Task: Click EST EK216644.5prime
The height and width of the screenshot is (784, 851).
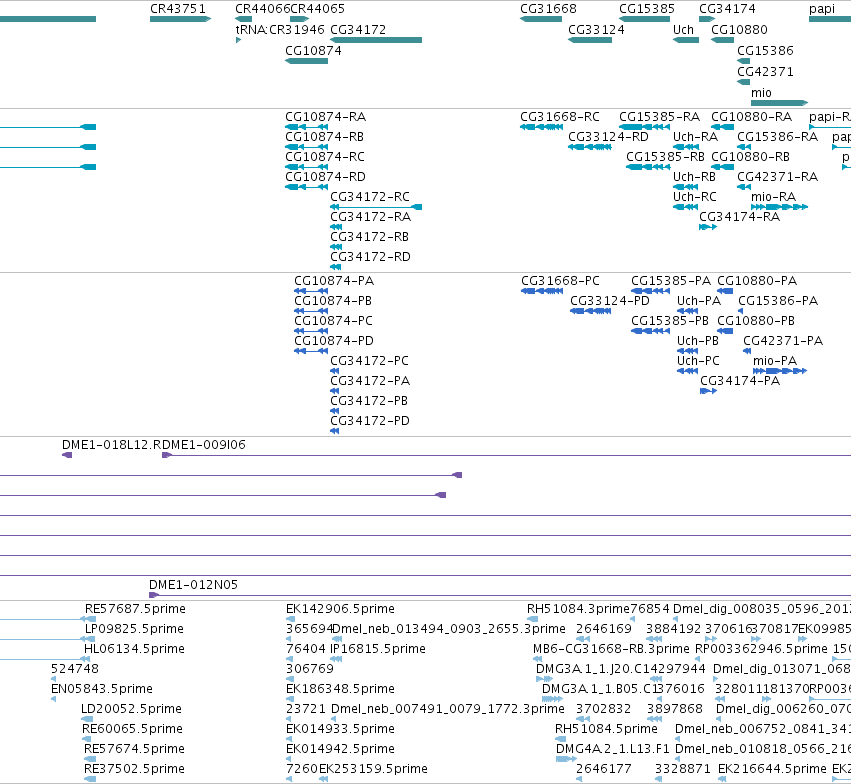Action: pyautogui.click(x=722, y=779)
